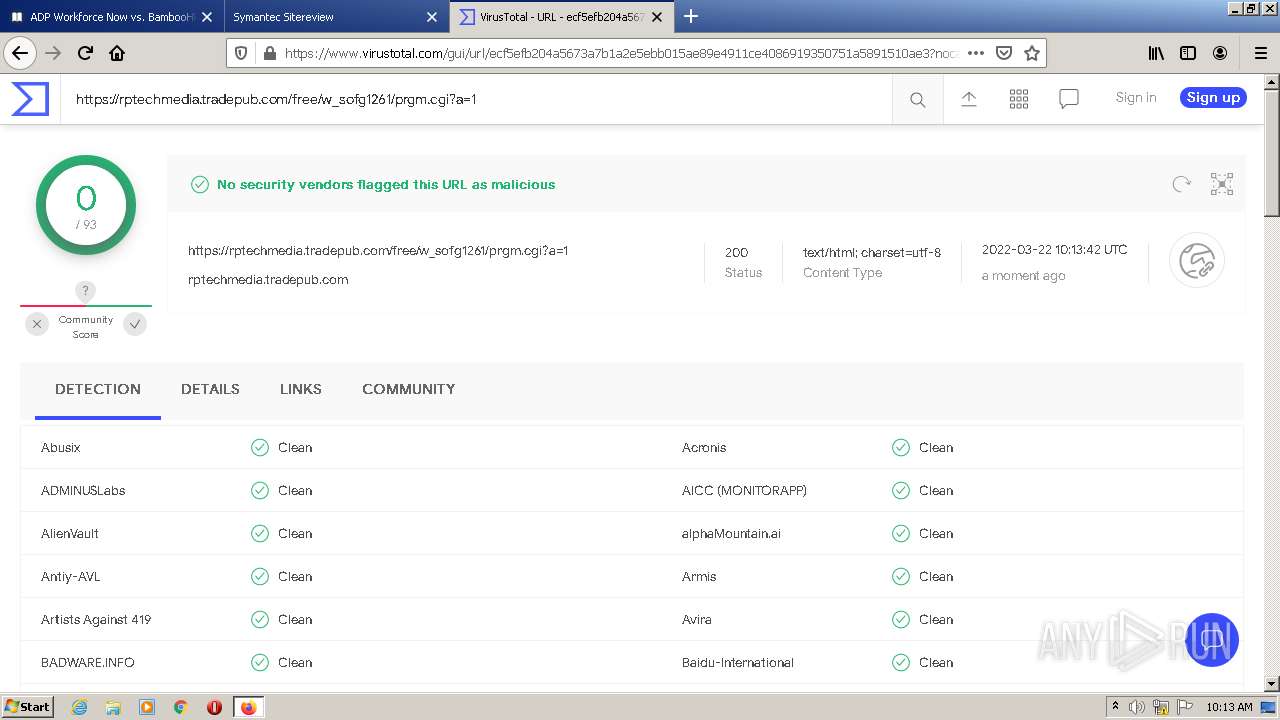Click the Avira vendor name
This screenshot has width=1280, height=720.
(x=697, y=619)
